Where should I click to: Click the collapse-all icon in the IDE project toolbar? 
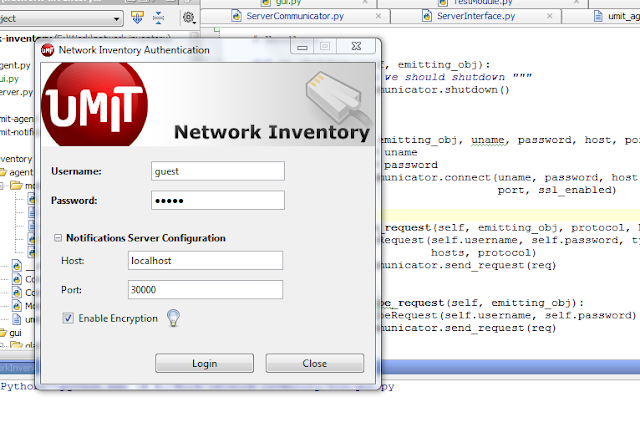158,18
